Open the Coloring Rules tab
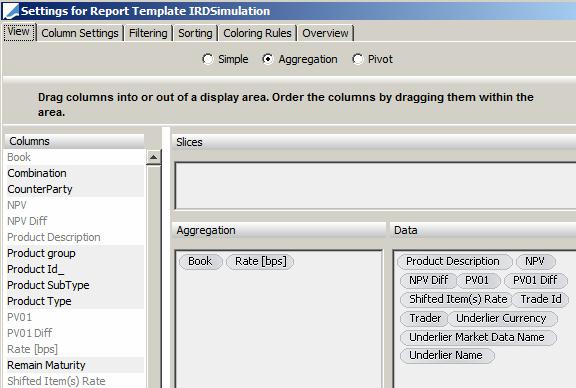 tap(258, 33)
